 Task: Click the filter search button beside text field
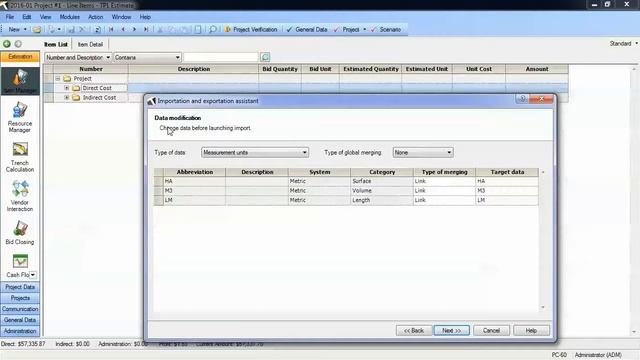pos(265,57)
